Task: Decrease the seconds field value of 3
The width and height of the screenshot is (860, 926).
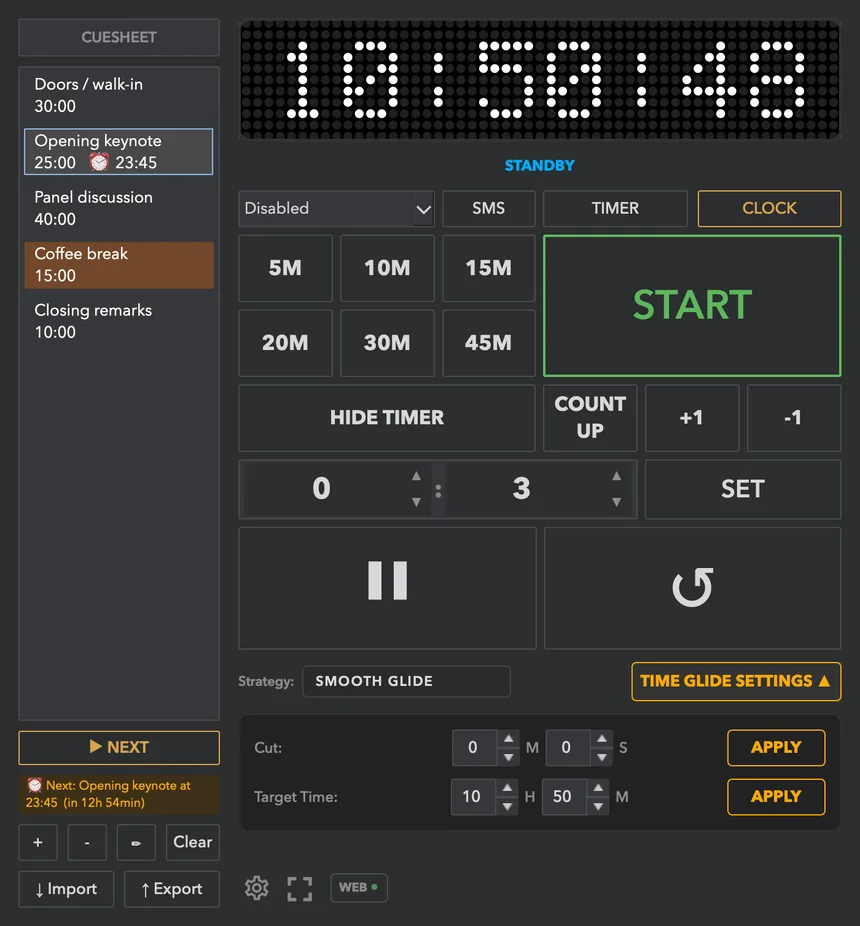Action: (x=617, y=502)
